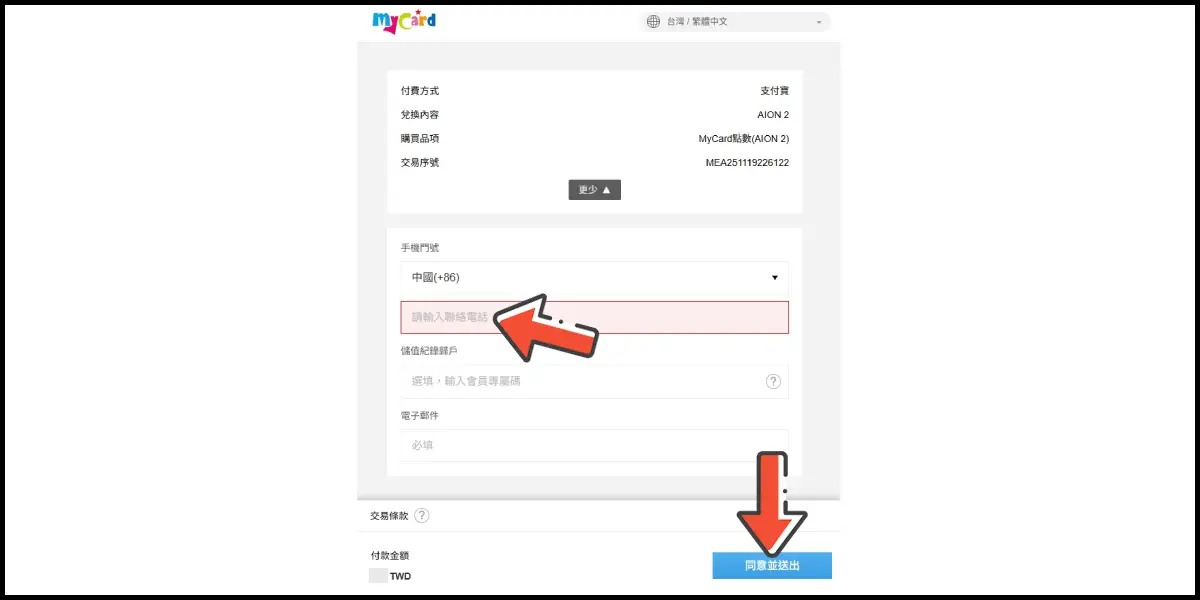
Task: Click the 交易條款 terms label
Action: pos(387,516)
